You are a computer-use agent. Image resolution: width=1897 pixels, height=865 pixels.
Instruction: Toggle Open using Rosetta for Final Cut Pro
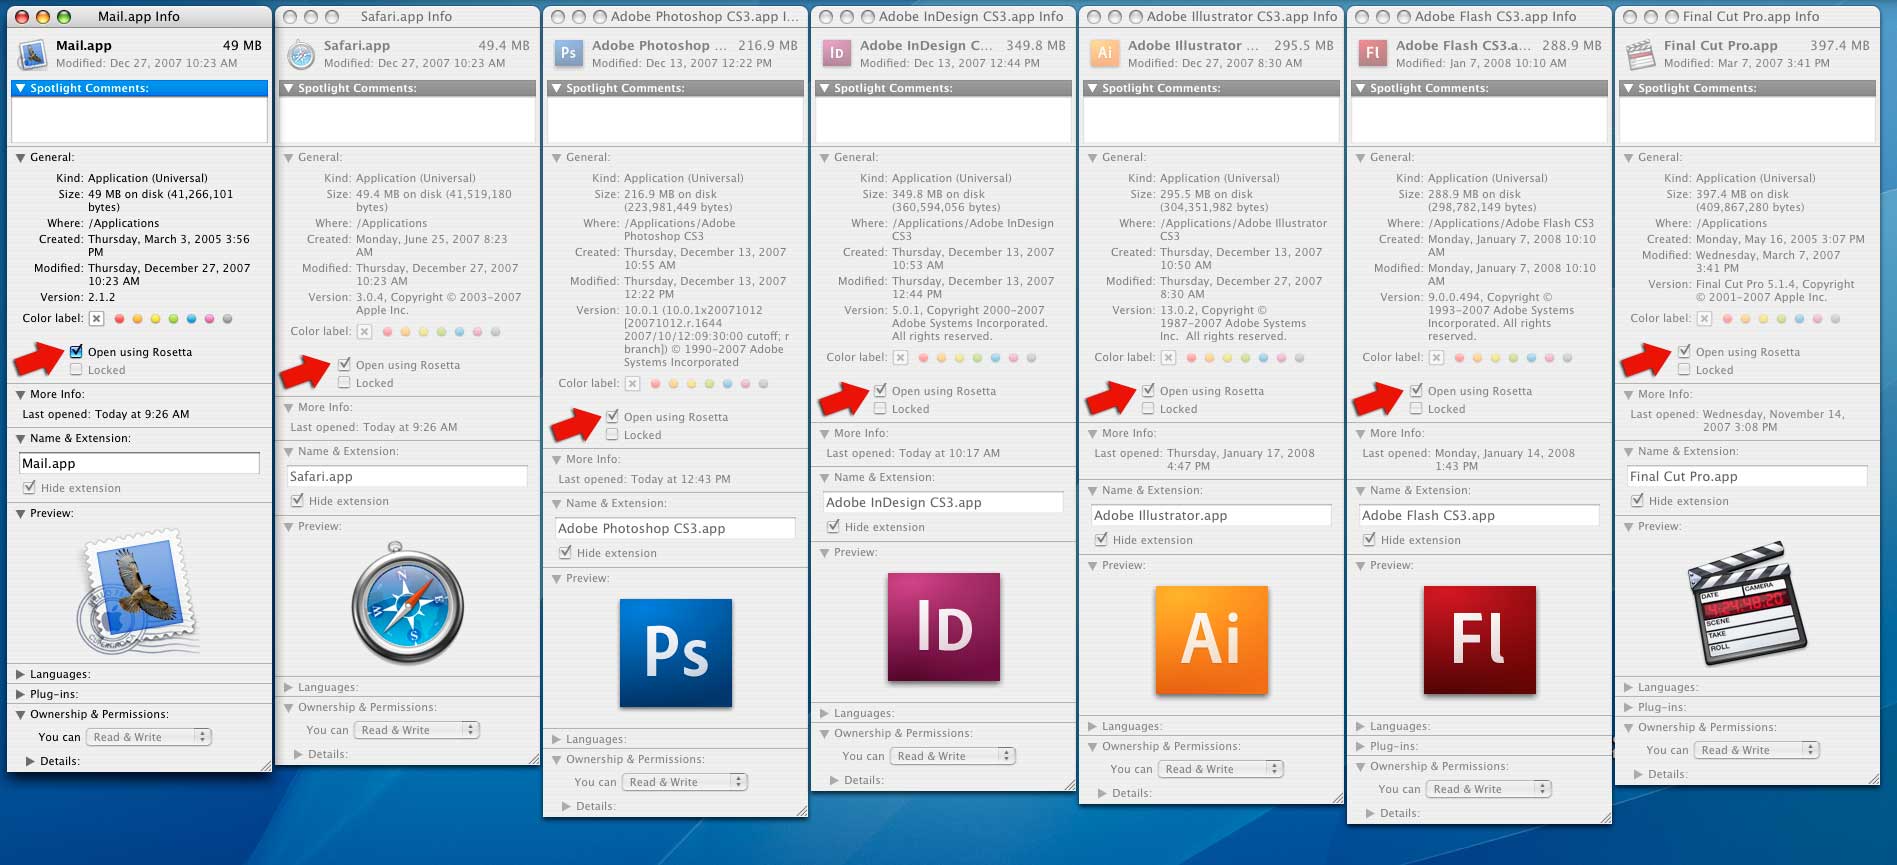click(1684, 351)
